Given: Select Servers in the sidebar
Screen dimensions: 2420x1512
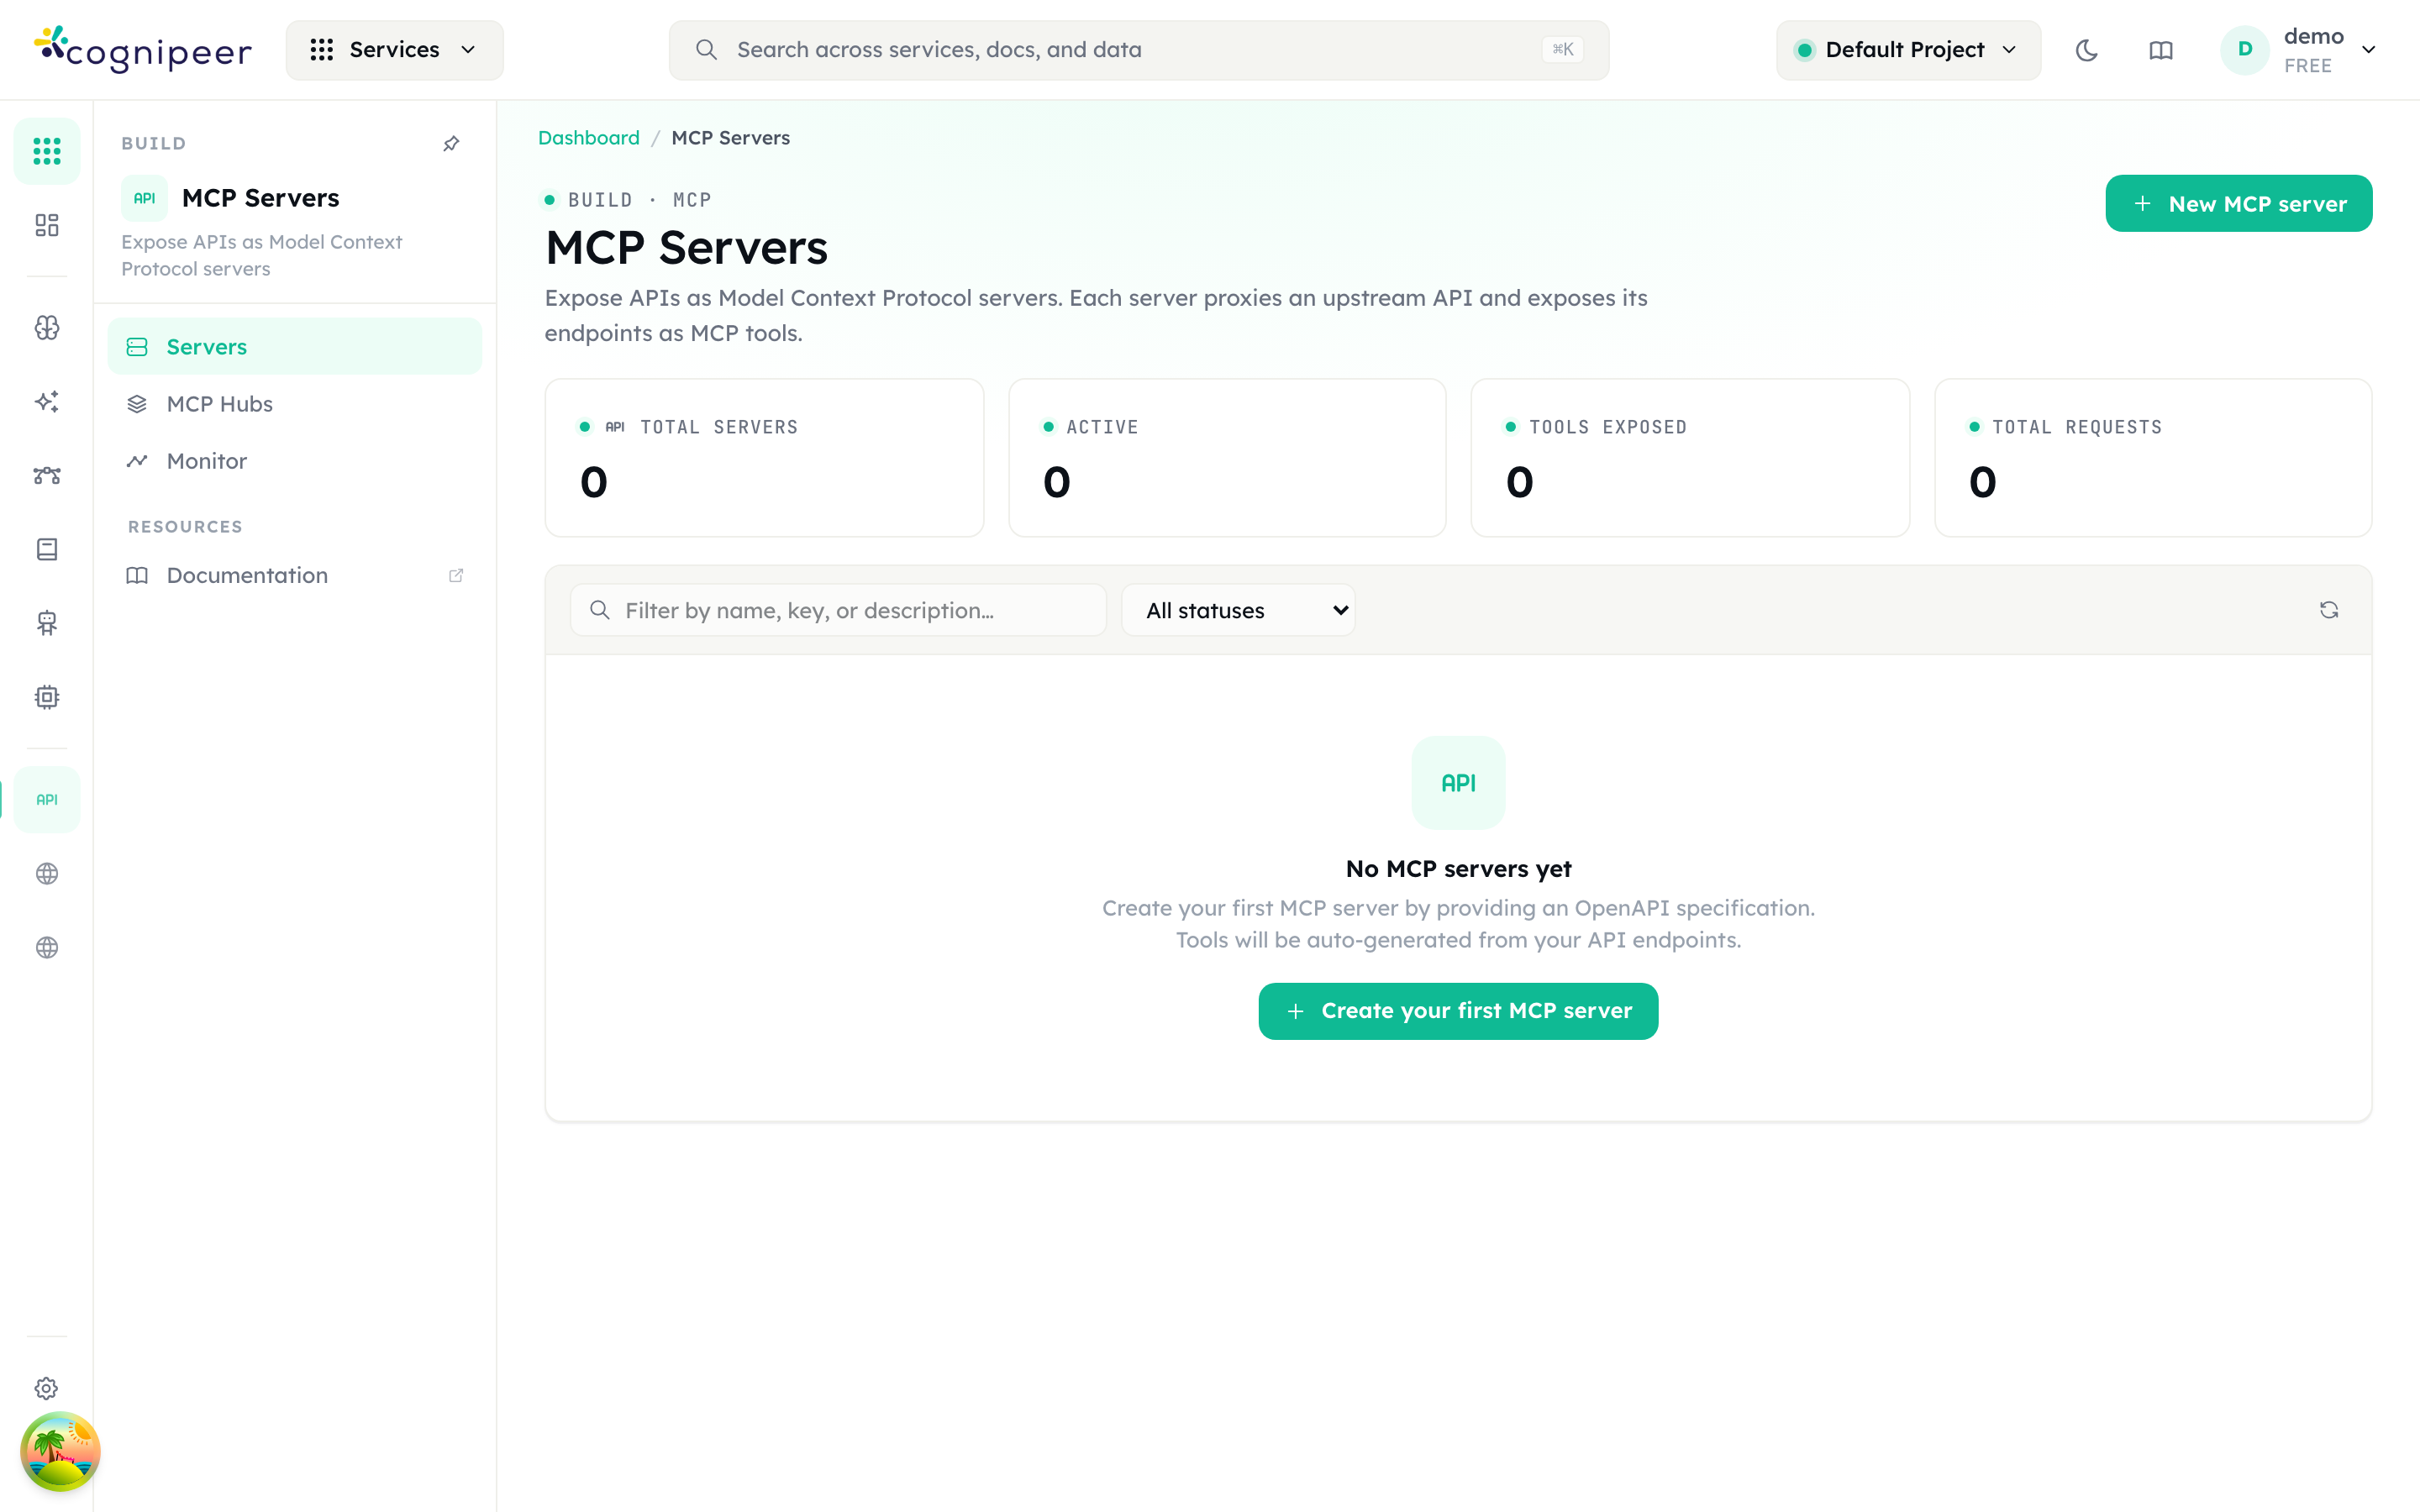Looking at the screenshot, I should 295,346.
